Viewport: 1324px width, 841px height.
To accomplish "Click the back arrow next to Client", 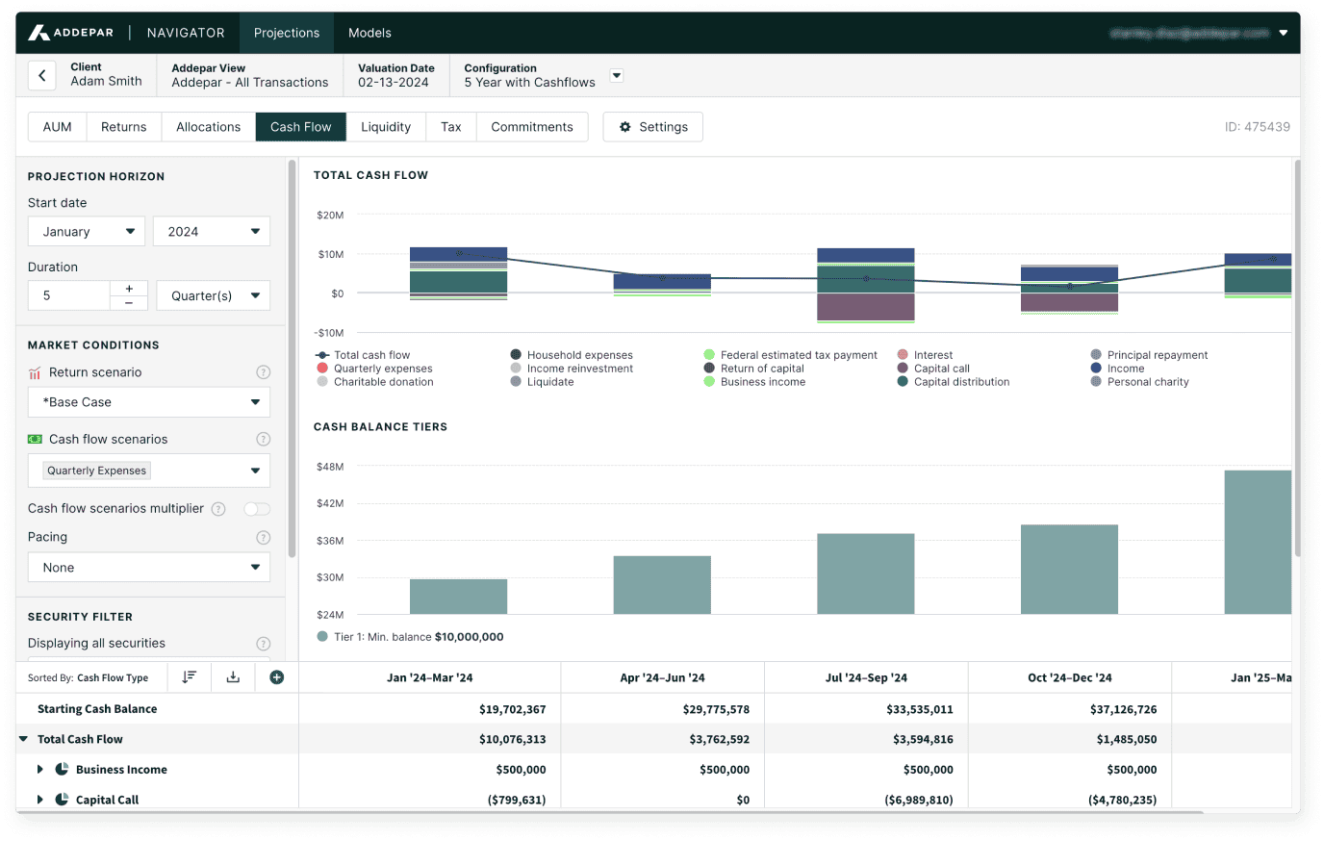I will click(x=42, y=75).
